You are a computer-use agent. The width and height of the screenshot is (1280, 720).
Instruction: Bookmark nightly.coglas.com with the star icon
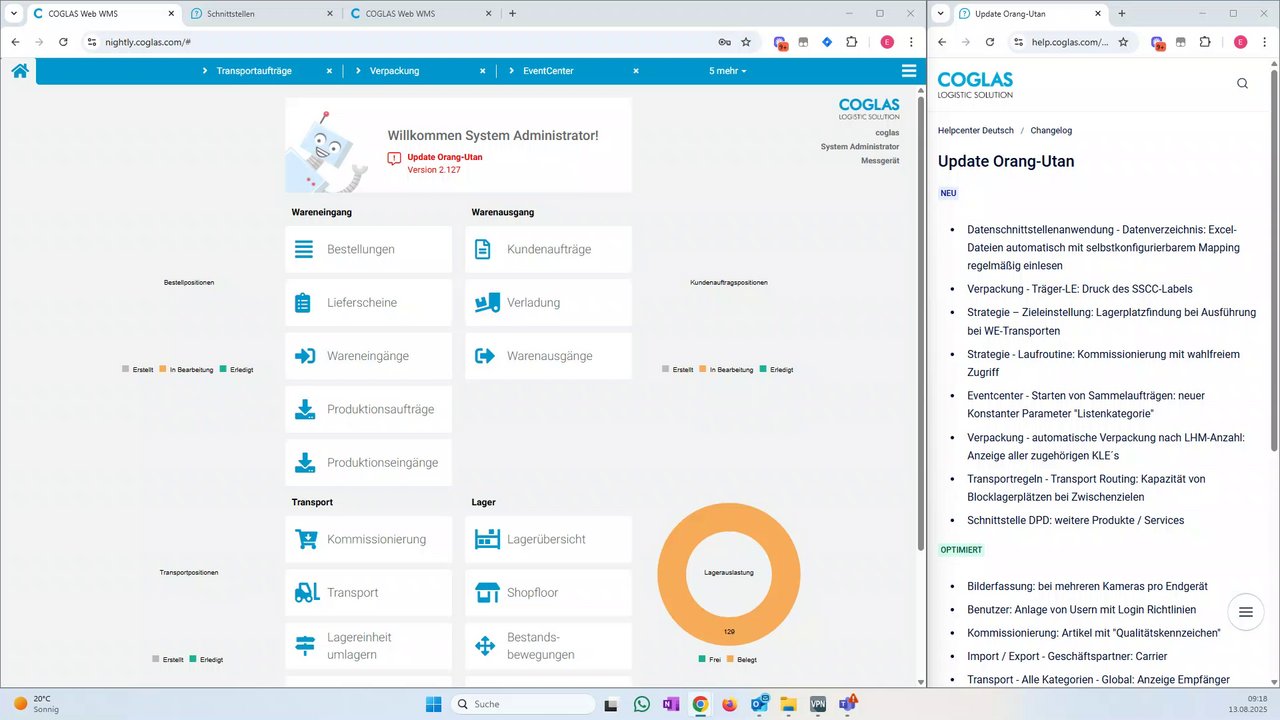pyautogui.click(x=746, y=42)
